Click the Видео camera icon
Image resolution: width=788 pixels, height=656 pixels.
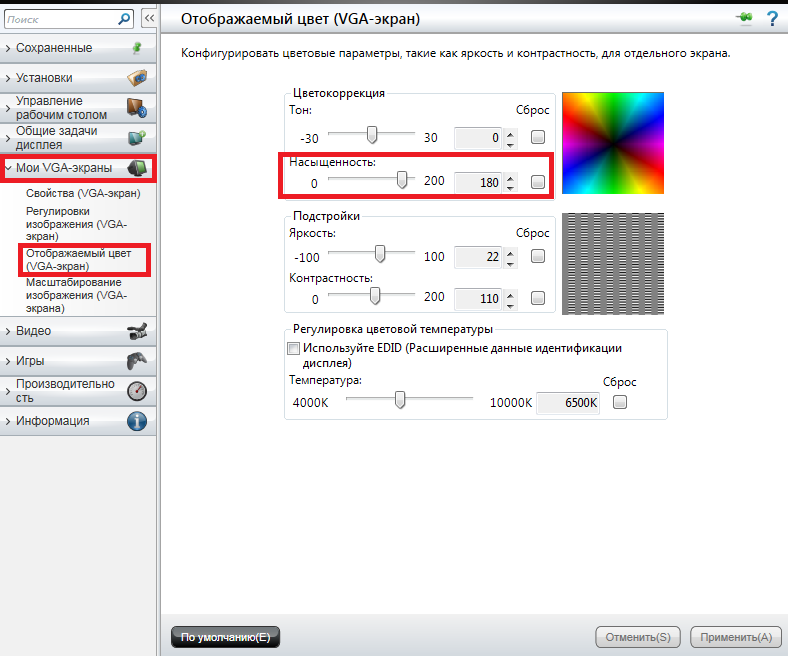point(137,331)
